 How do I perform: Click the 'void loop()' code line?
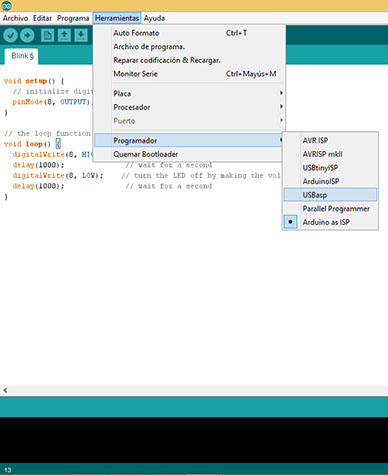pos(32,144)
